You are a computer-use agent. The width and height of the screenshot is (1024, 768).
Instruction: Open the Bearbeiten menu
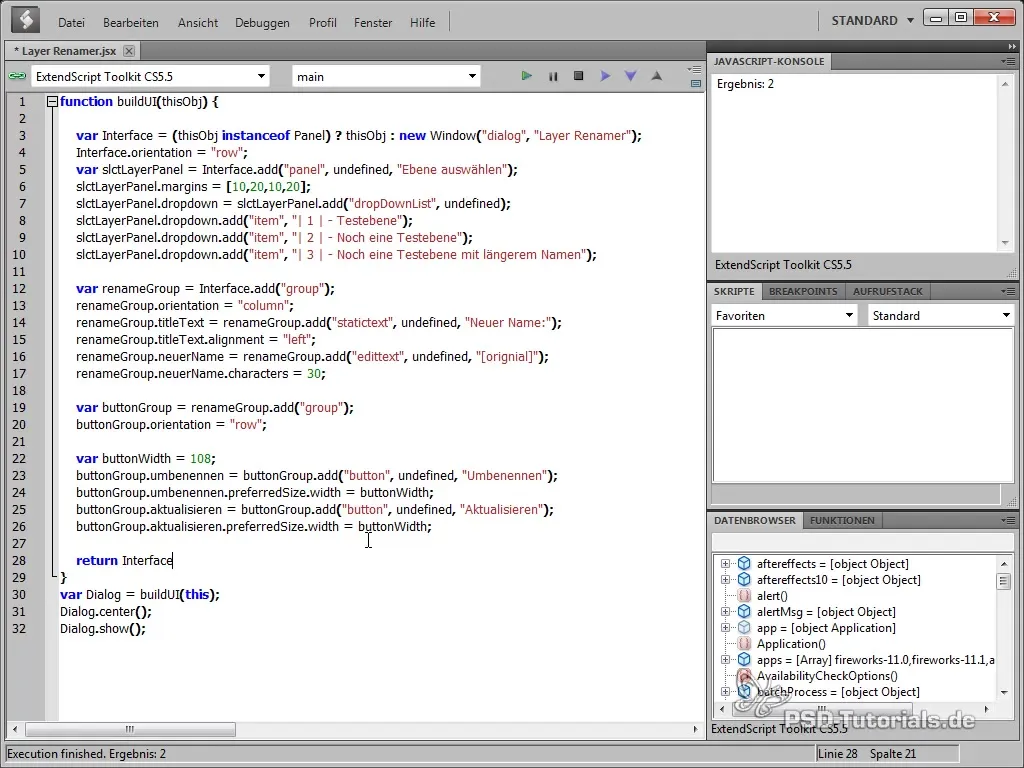(131, 22)
